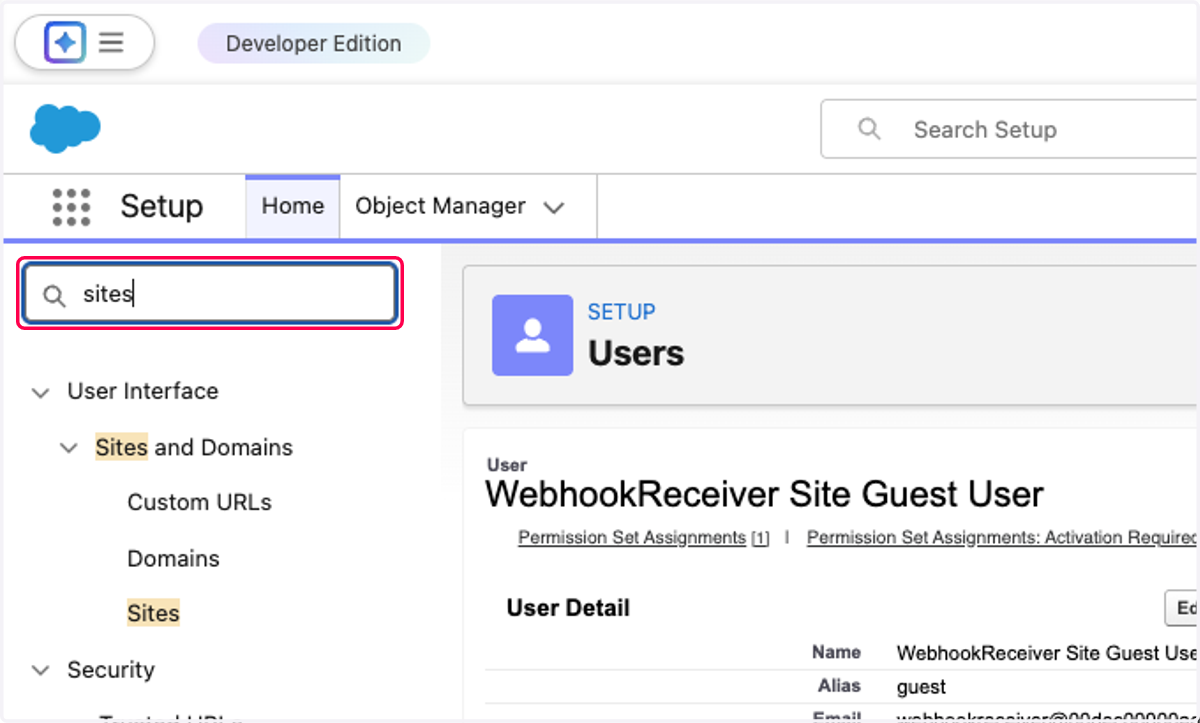This screenshot has width=1200, height=723.
Task: Focus the Search Setup field
Action: coord(1010,129)
